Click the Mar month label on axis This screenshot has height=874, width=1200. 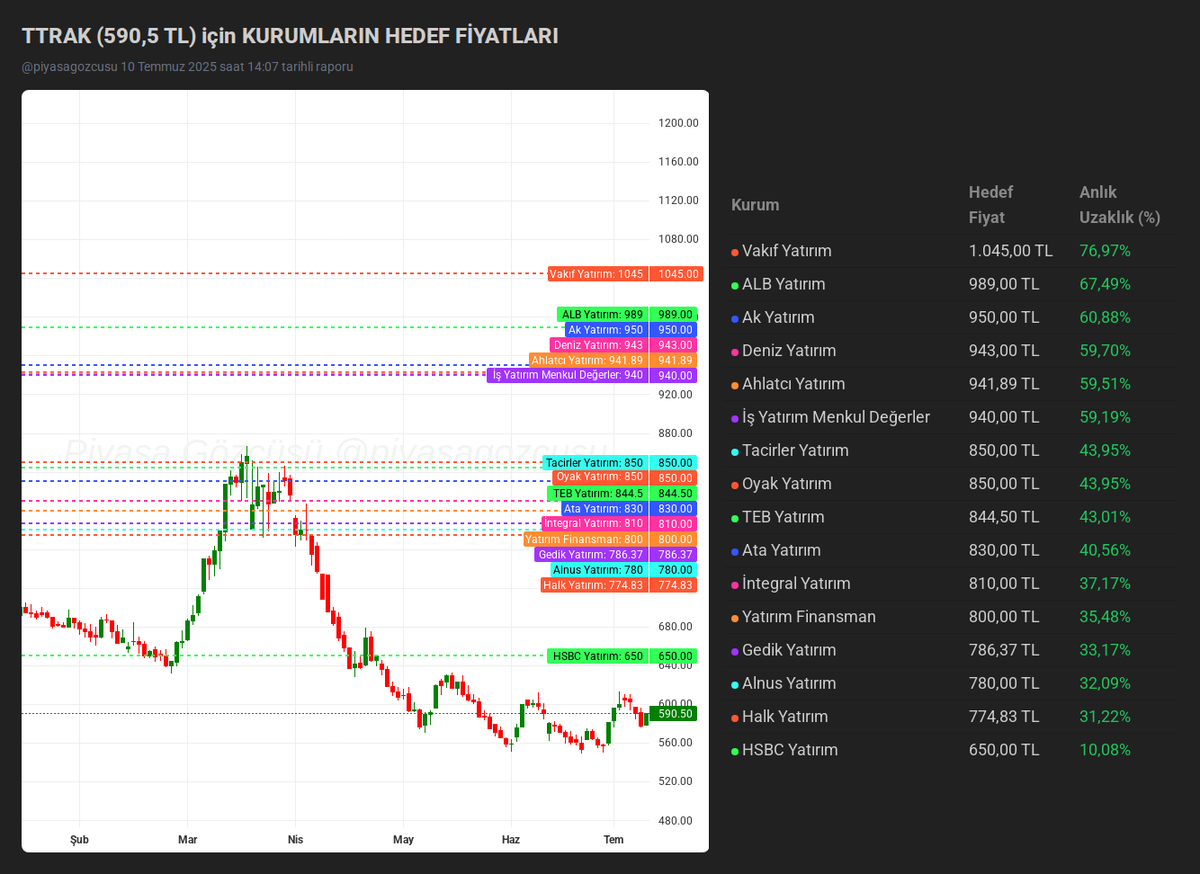(x=187, y=840)
